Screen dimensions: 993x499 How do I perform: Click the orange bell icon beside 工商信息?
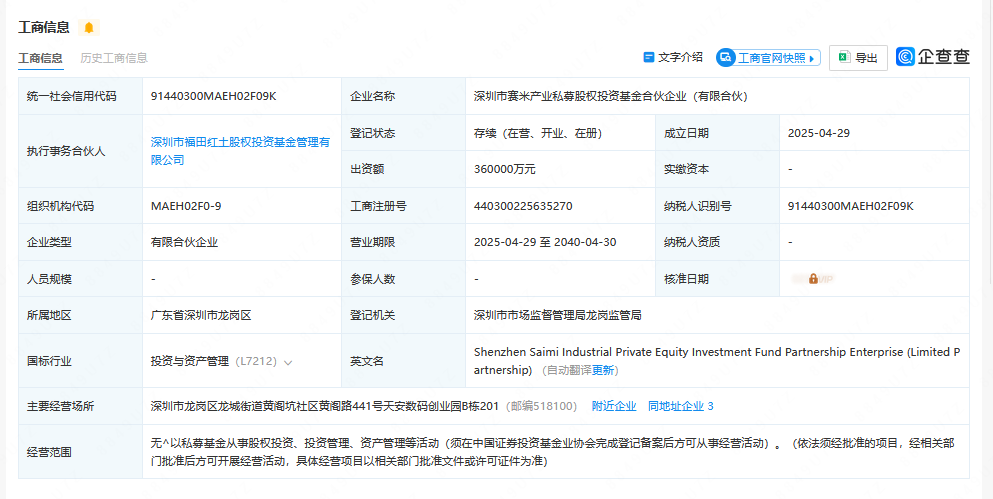click(89, 27)
